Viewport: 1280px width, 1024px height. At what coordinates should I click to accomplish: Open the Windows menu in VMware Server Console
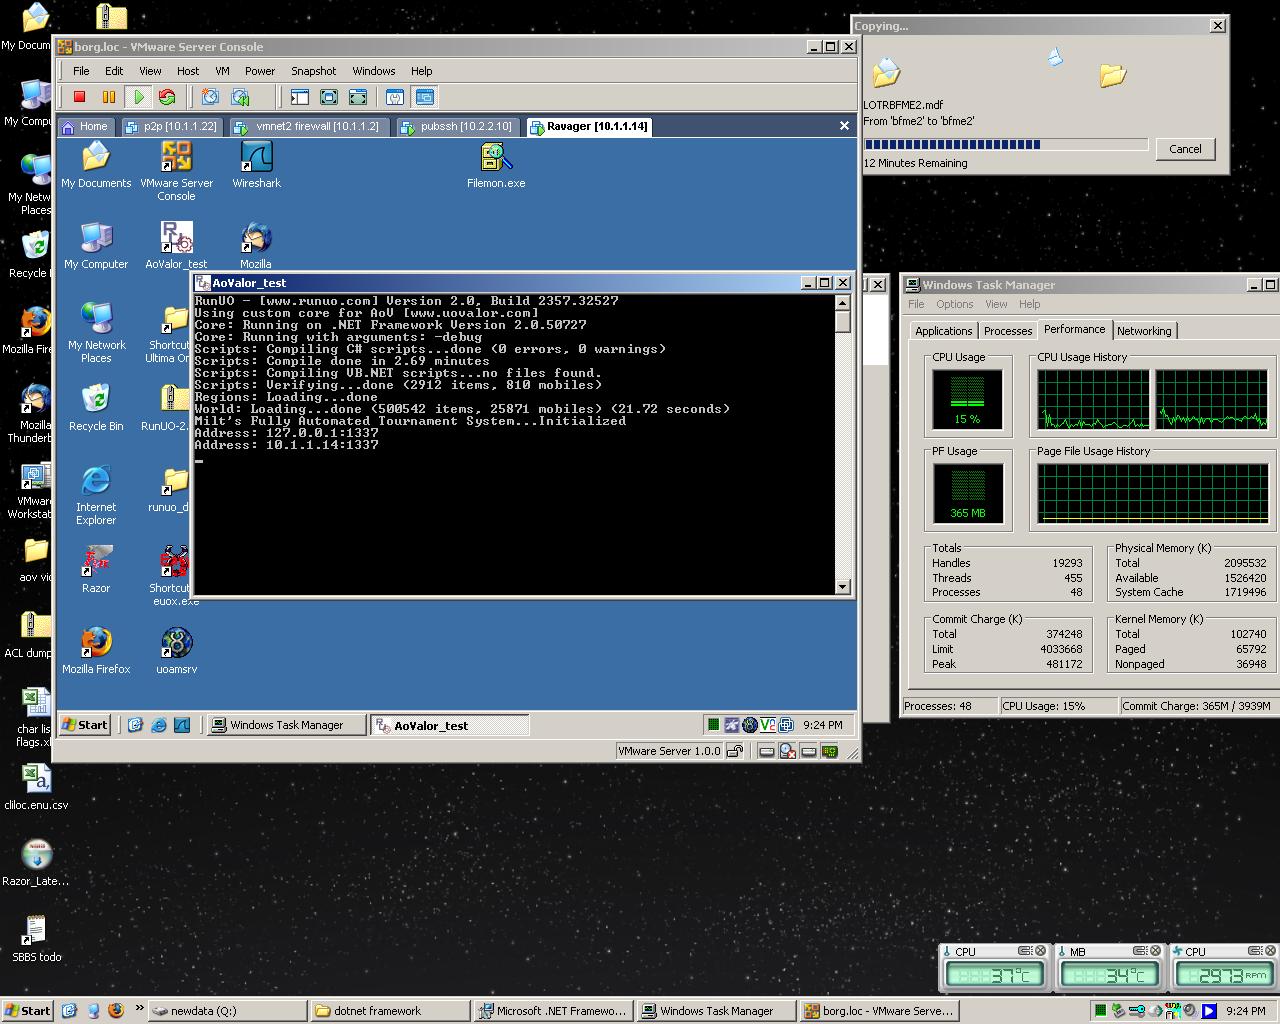373,71
